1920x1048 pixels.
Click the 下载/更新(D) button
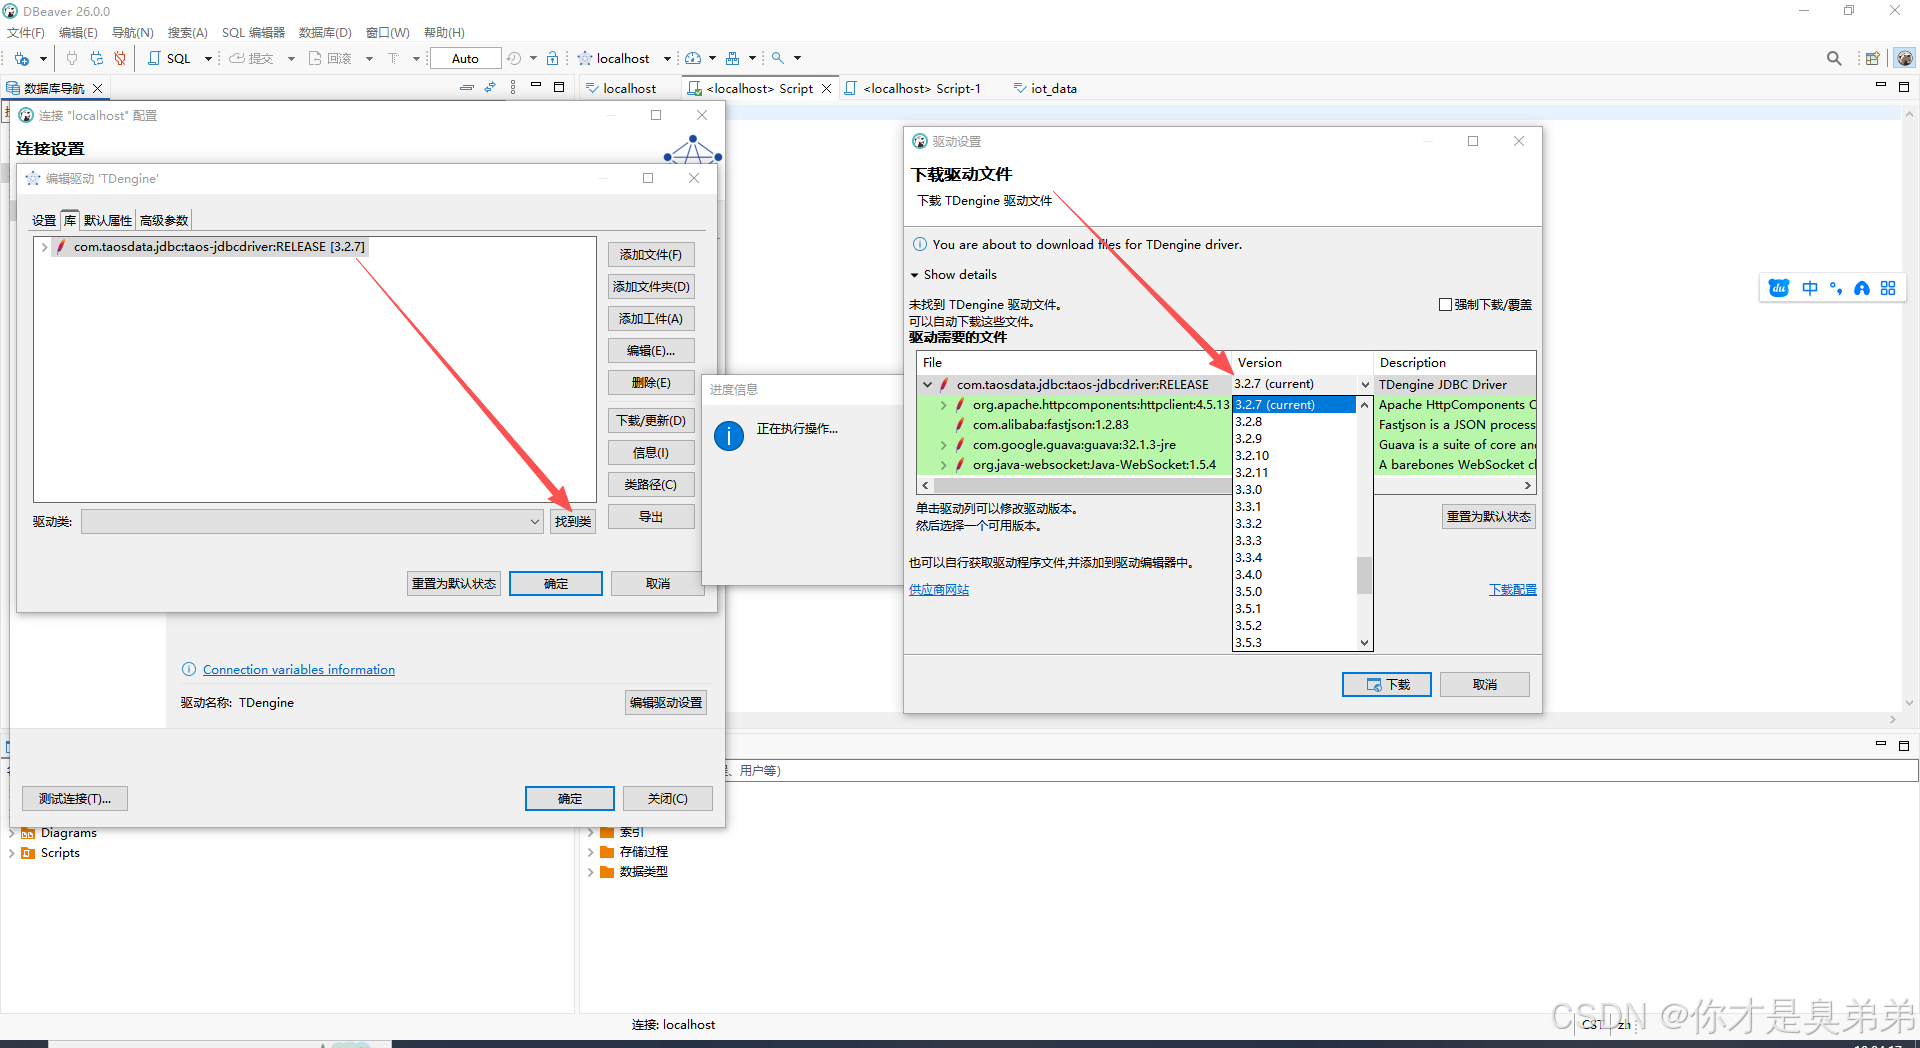(x=651, y=421)
